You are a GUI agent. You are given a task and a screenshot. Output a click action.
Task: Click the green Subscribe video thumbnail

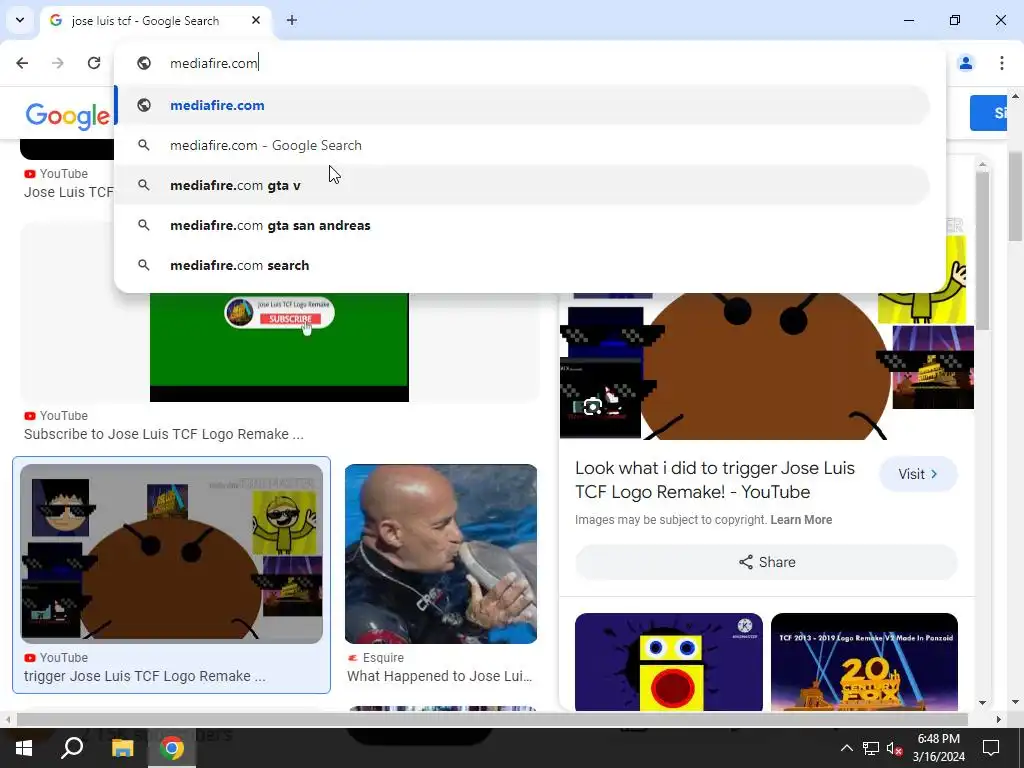click(x=280, y=346)
